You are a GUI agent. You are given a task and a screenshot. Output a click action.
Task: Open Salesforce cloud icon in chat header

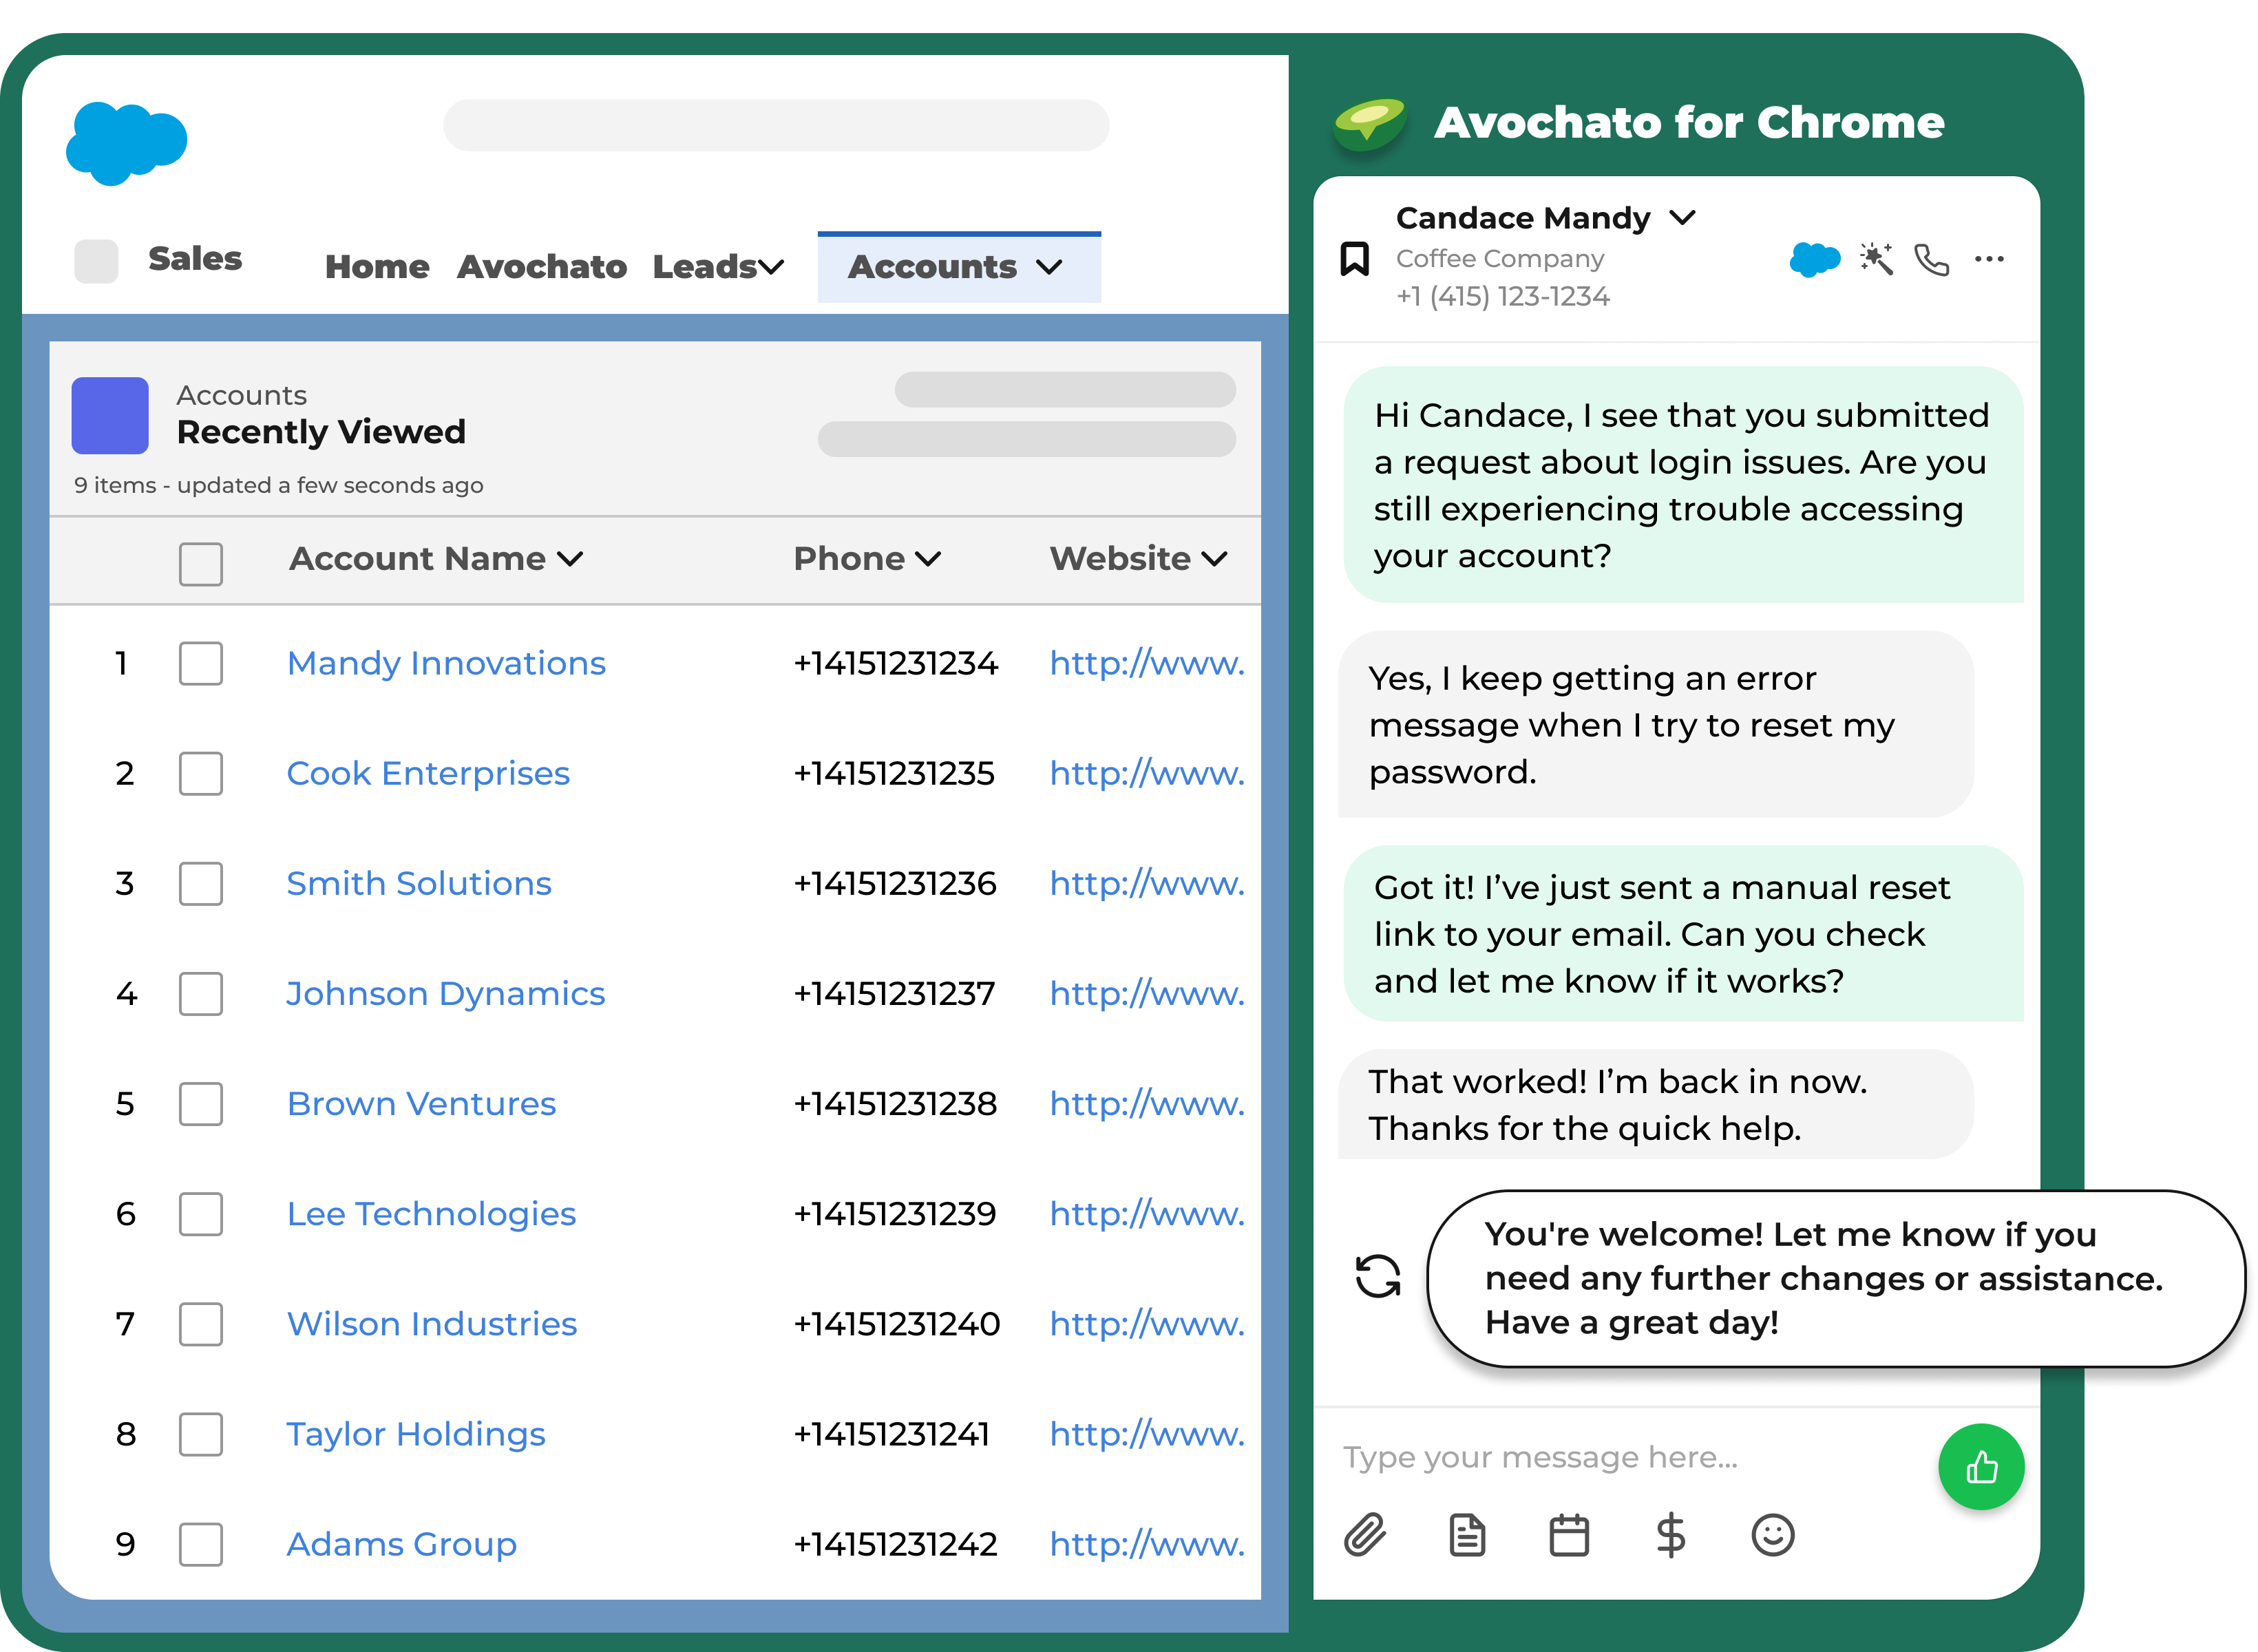(1814, 260)
